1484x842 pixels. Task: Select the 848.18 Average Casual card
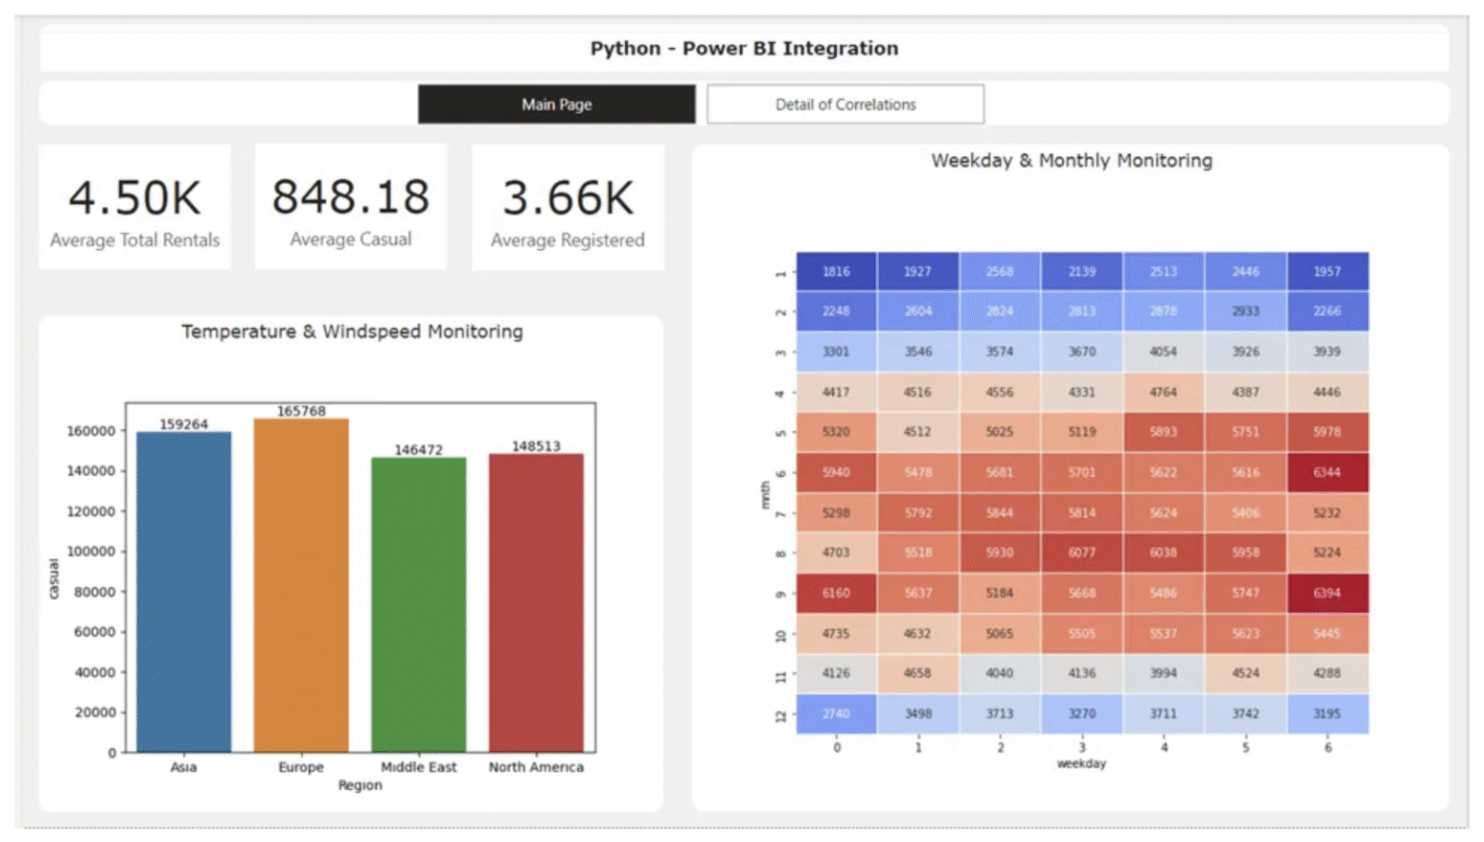351,207
